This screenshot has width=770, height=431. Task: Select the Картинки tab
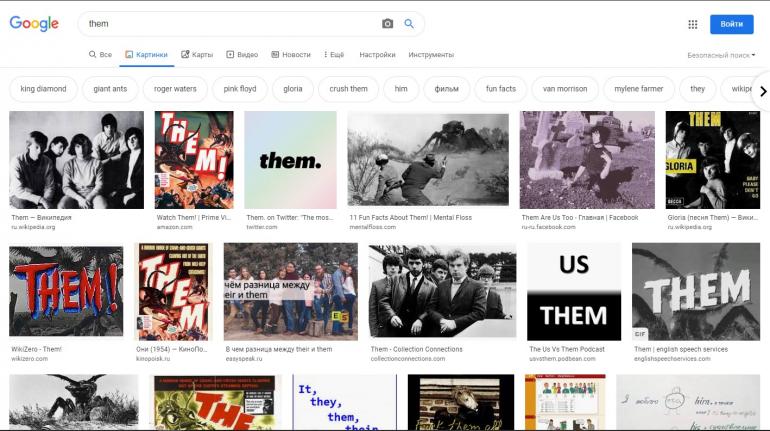click(x=146, y=54)
